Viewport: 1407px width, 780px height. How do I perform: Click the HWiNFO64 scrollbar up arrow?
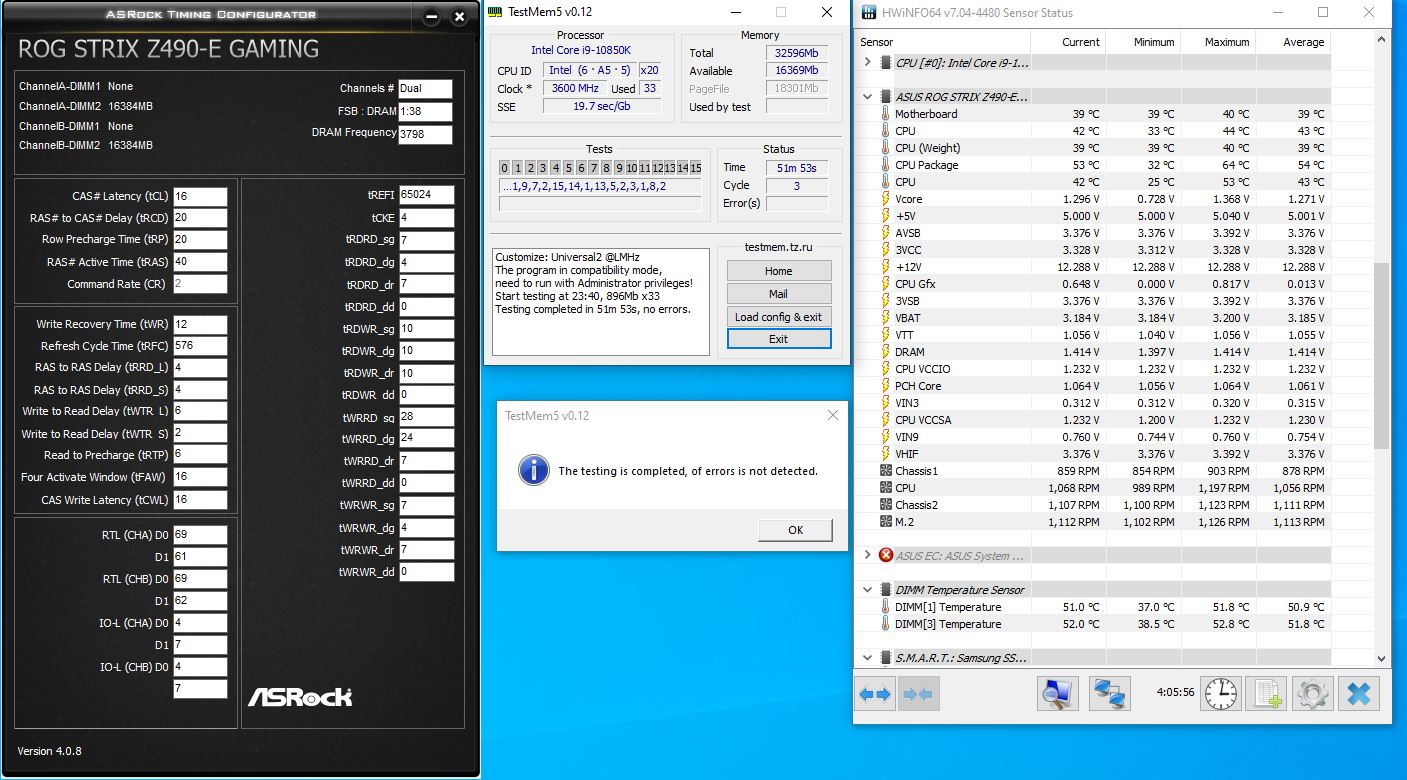click(x=1382, y=40)
